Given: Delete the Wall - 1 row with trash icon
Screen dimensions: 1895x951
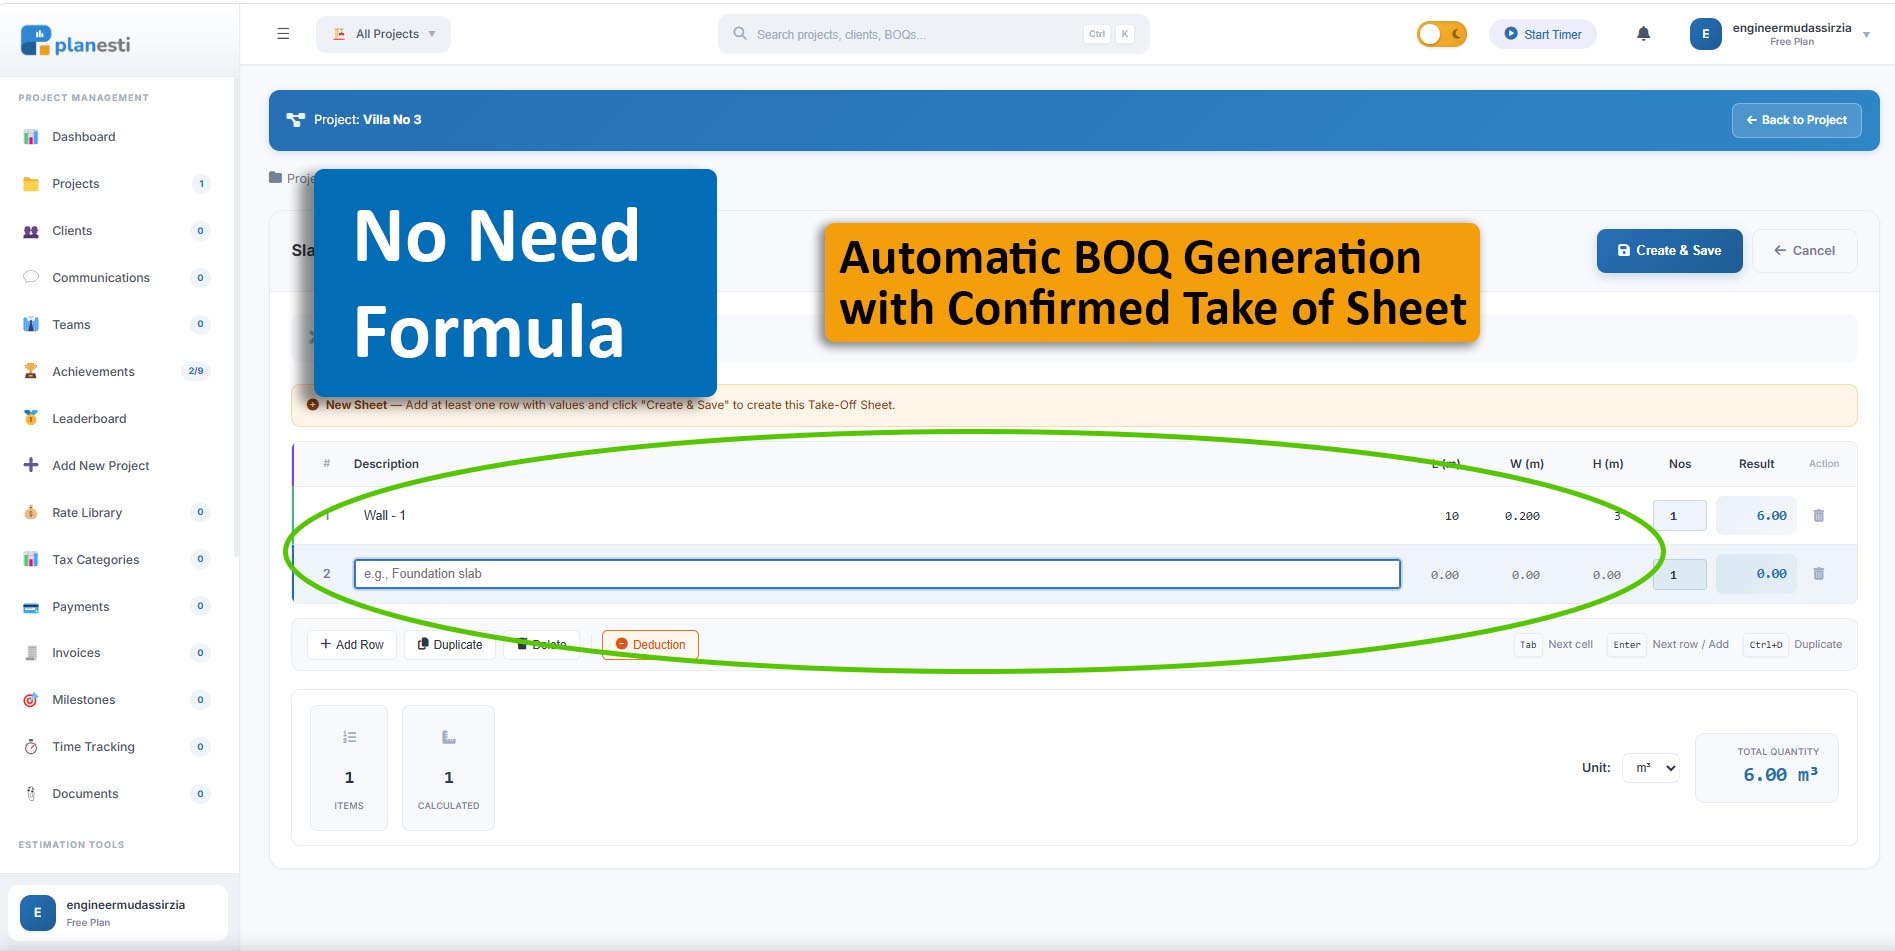Looking at the screenshot, I should [1818, 516].
